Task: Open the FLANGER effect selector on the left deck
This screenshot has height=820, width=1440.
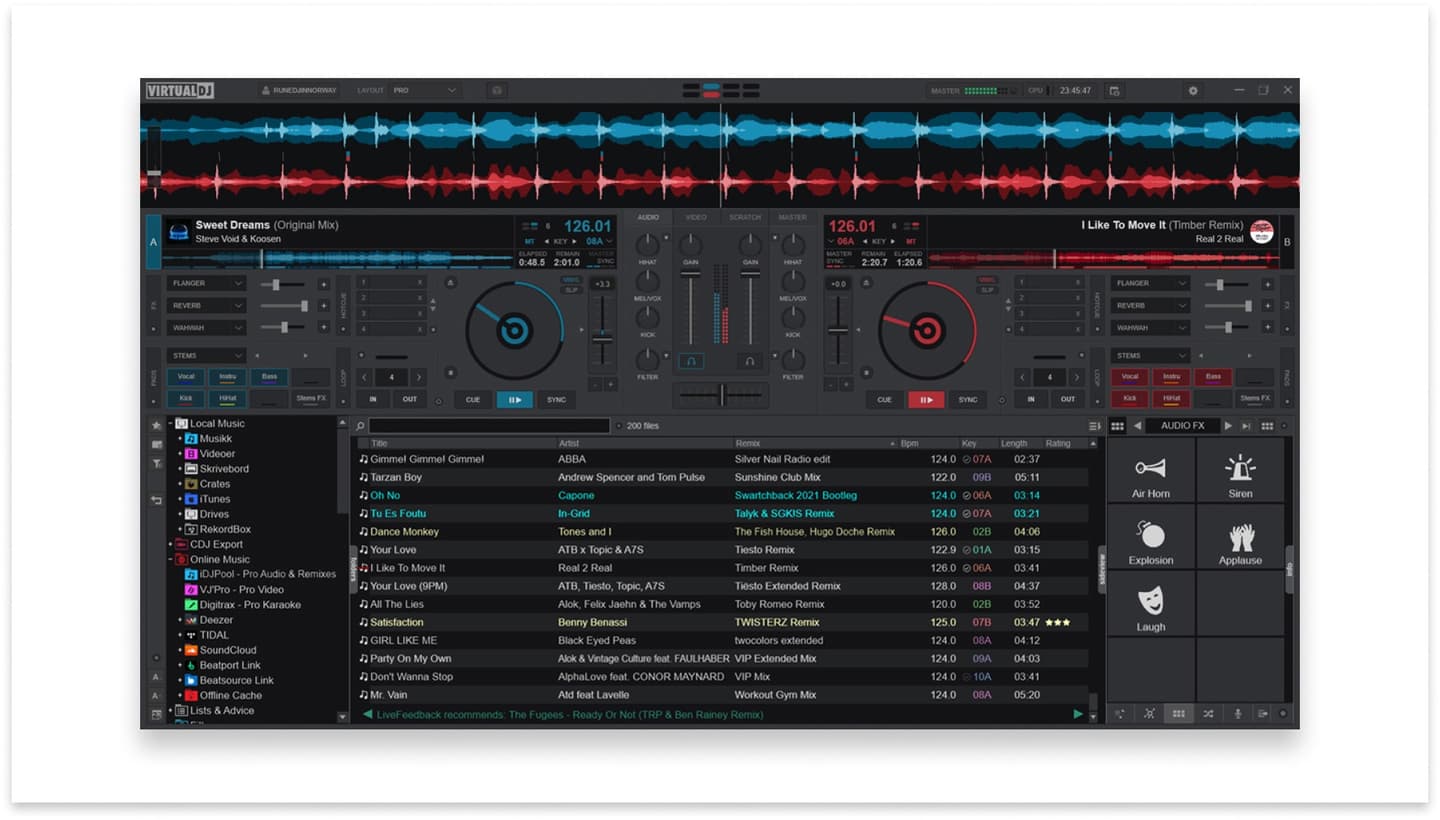Action: tap(206, 283)
